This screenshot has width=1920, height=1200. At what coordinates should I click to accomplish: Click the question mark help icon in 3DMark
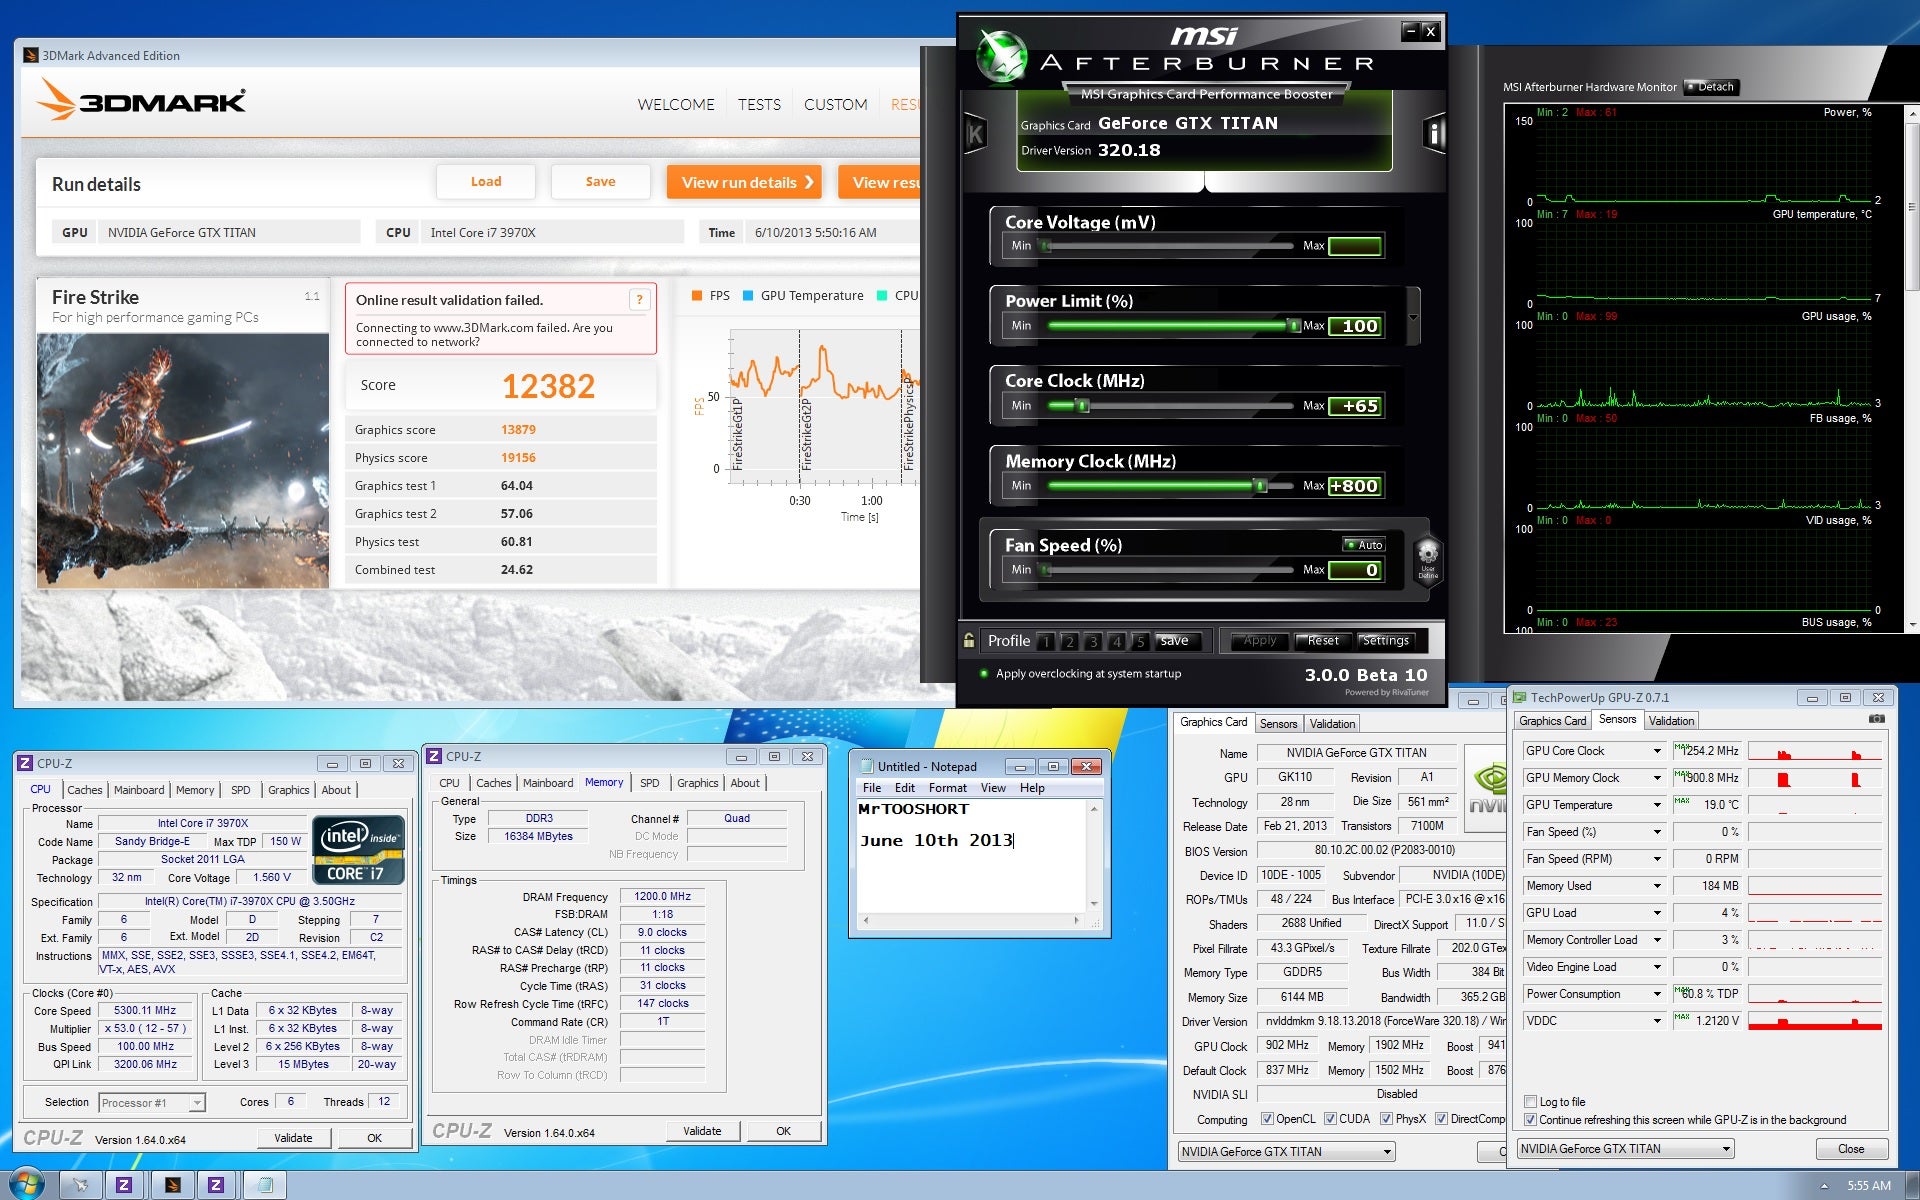tap(639, 299)
